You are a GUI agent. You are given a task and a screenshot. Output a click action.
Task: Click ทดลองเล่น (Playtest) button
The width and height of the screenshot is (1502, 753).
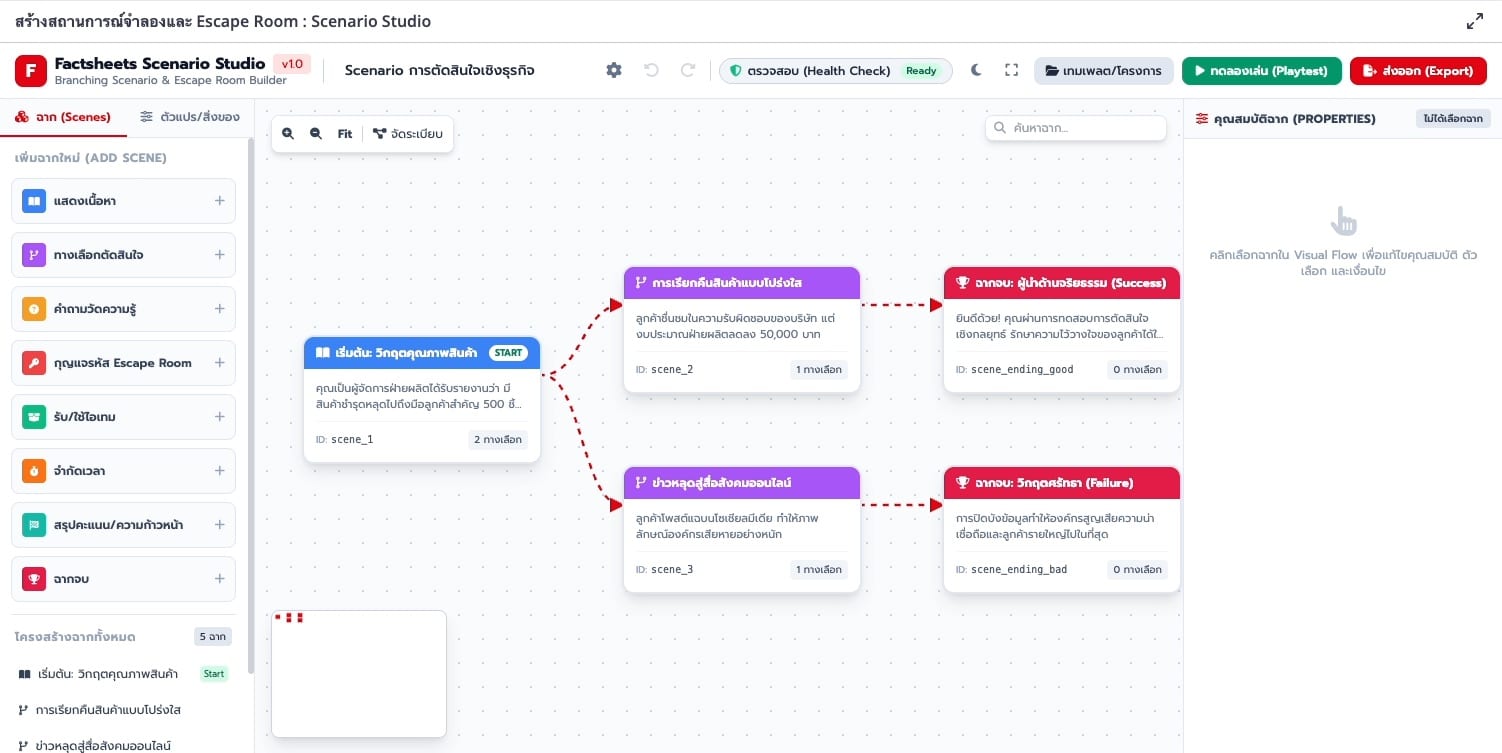tap(1261, 70)
